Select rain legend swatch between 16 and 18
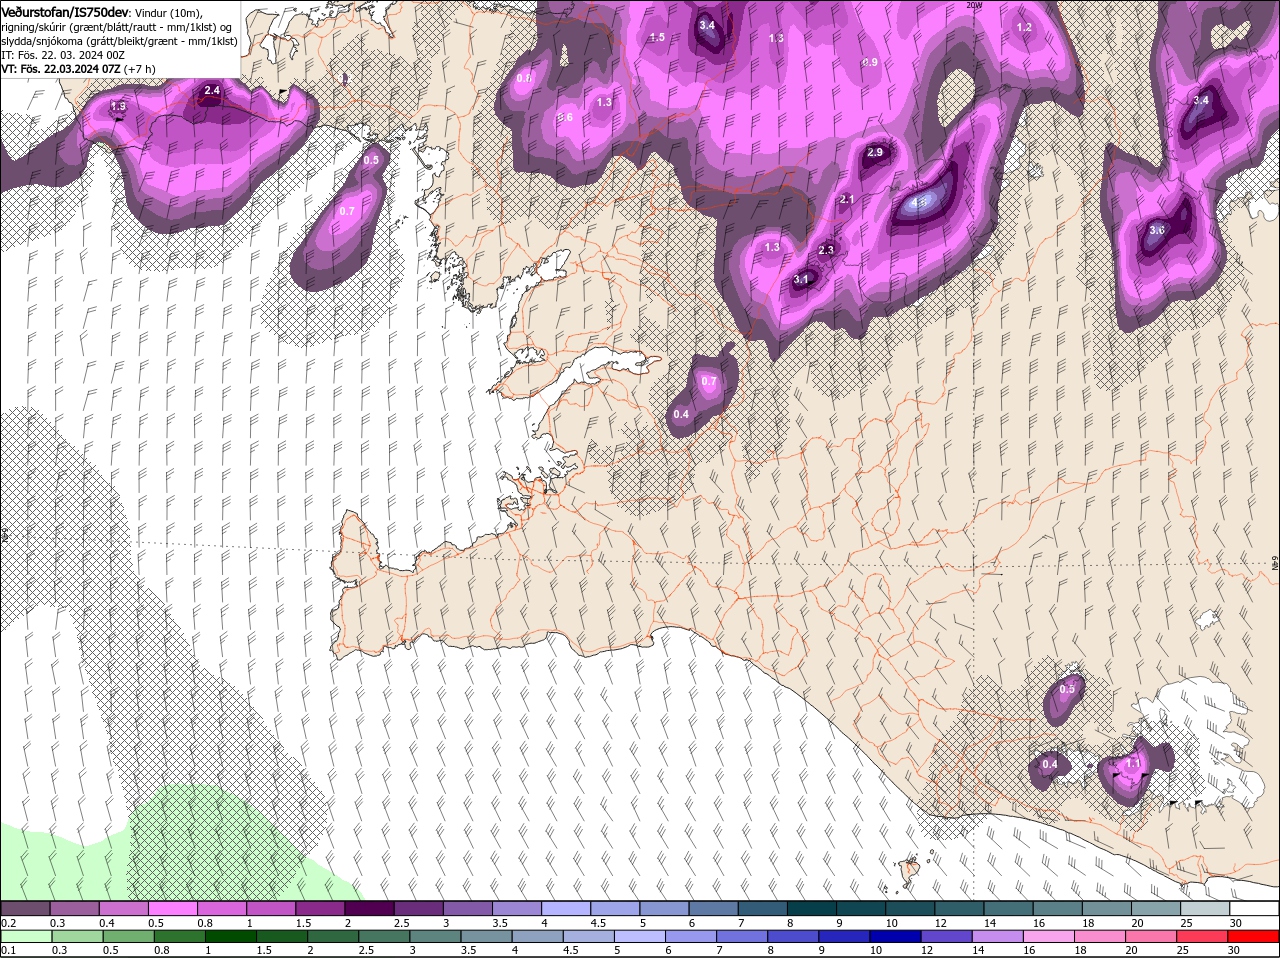This screenshot has width=1280, height=958. coord(1049,936)
